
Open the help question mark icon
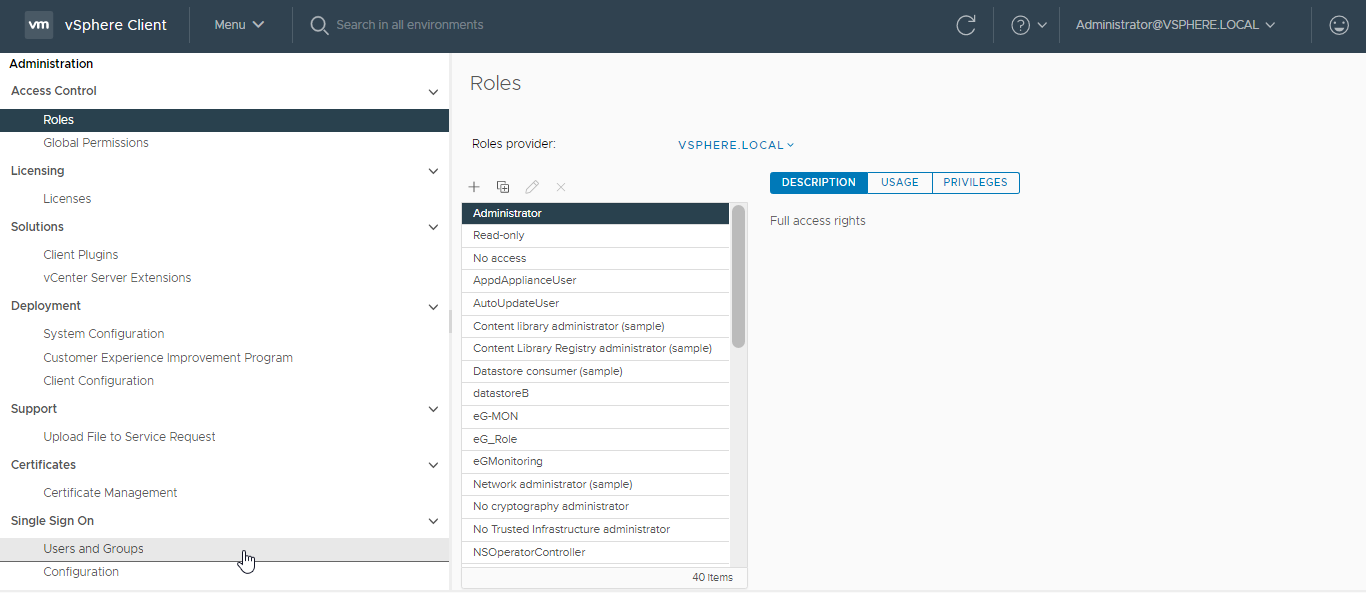pyautogui.click(x=1020, y=25)
